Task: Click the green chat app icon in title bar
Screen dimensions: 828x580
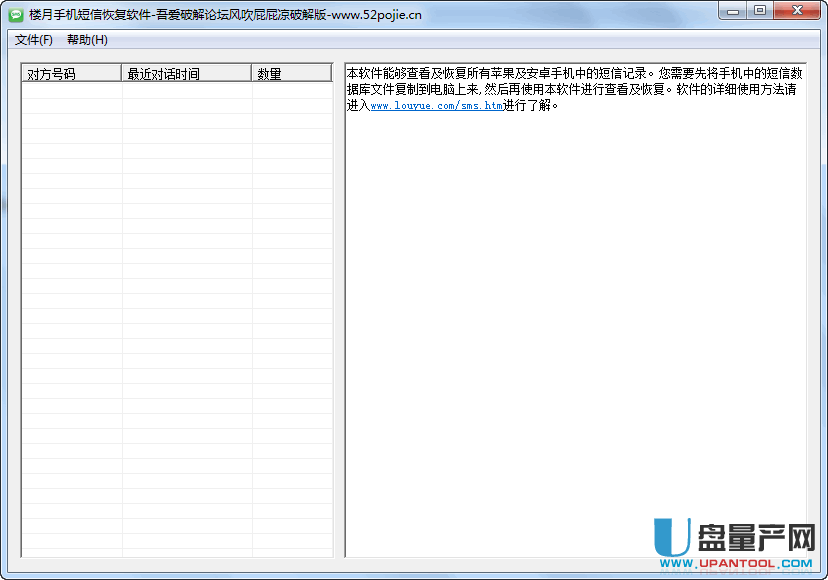Action: tap(16, 14)
